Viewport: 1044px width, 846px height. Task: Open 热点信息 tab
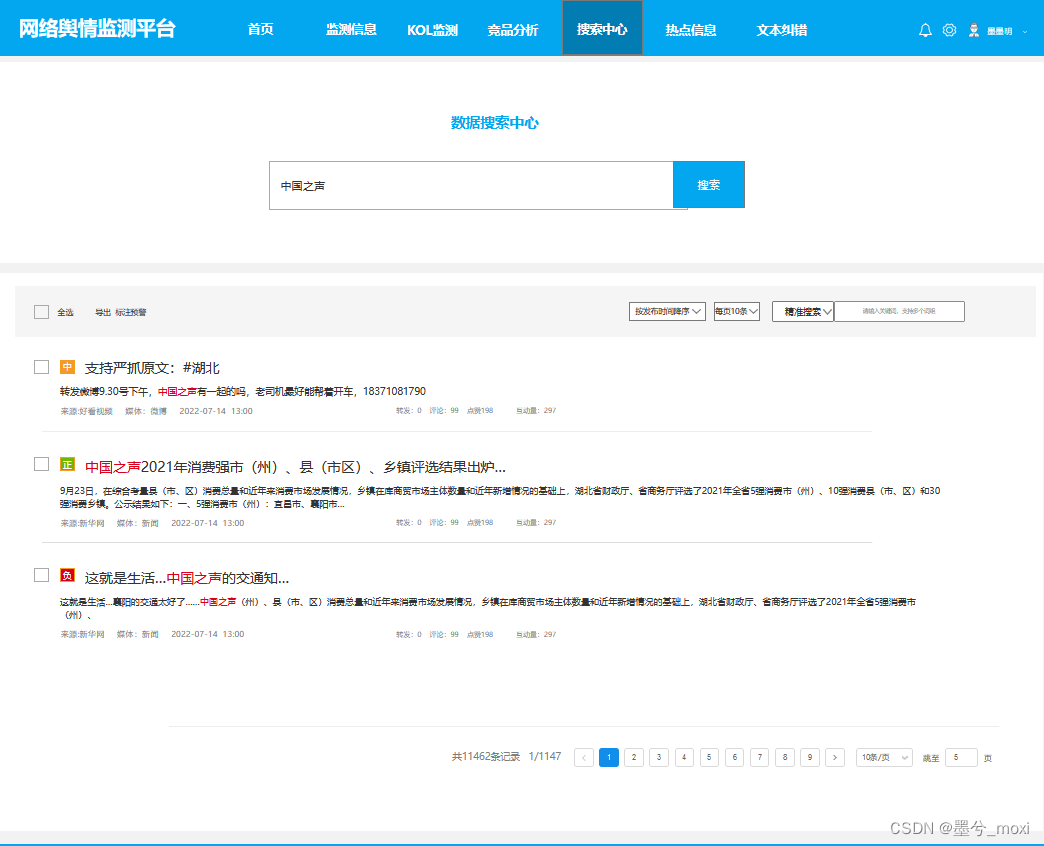[x=690, y=30]
